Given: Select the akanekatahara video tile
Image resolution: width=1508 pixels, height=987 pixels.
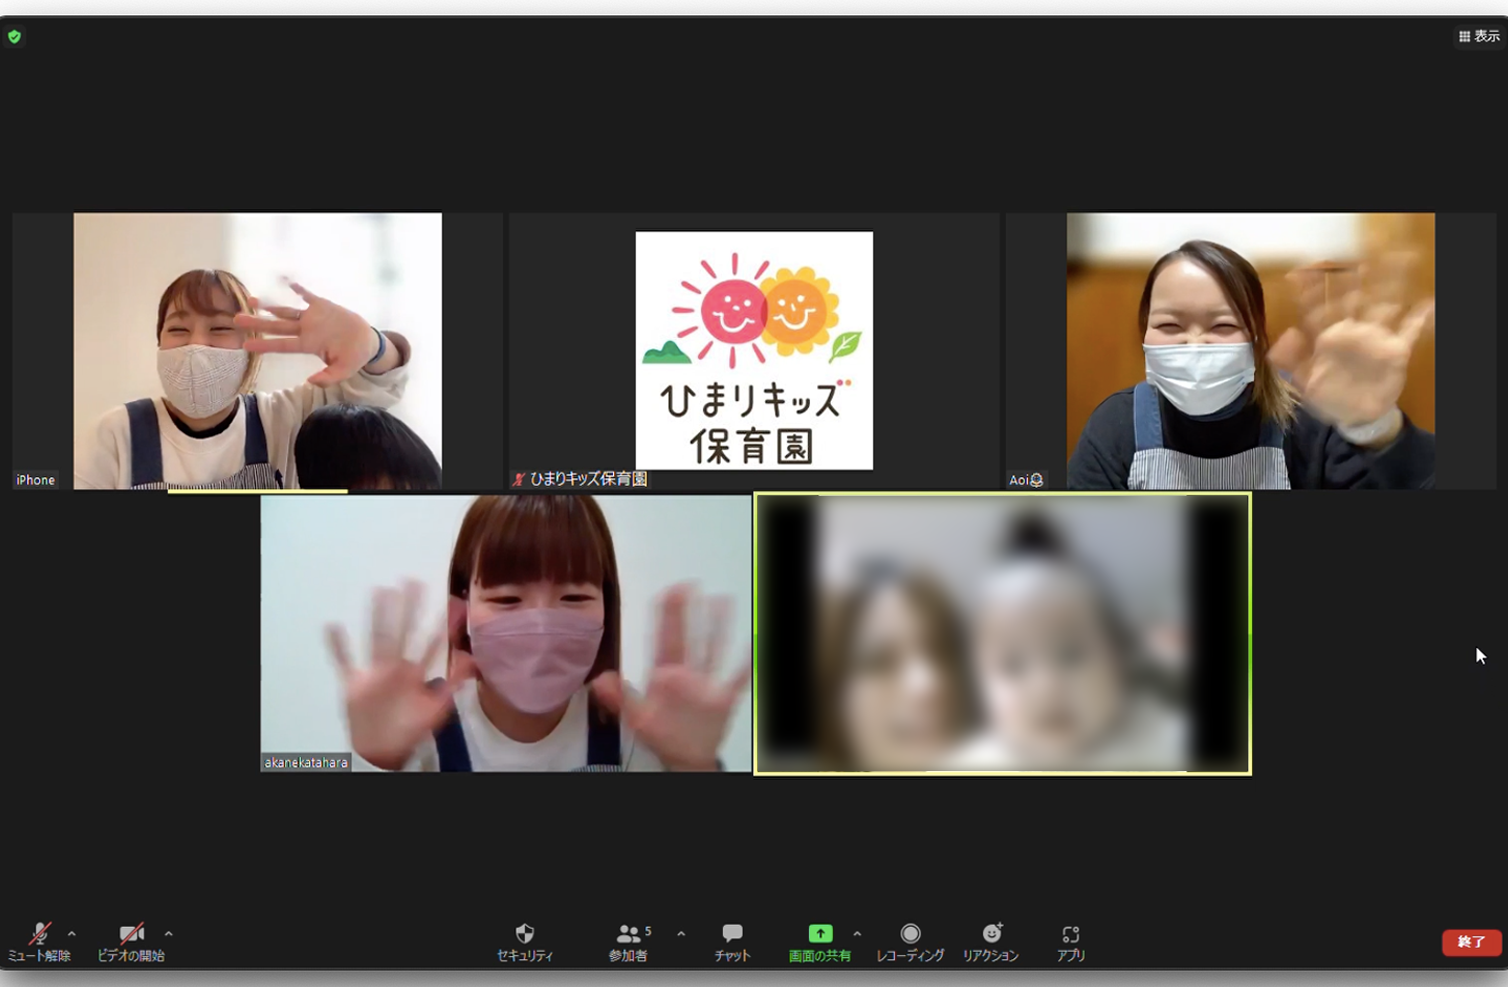Looking at the screenshot, I should (x=506, y=633).
